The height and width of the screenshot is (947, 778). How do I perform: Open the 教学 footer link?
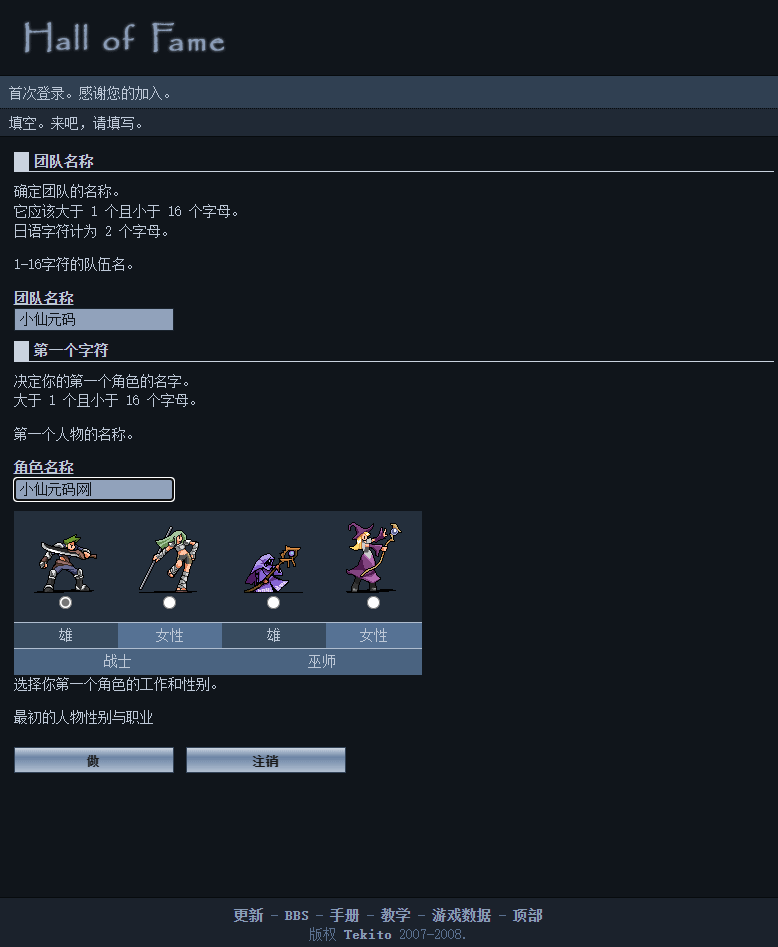(x=396, y=915)
